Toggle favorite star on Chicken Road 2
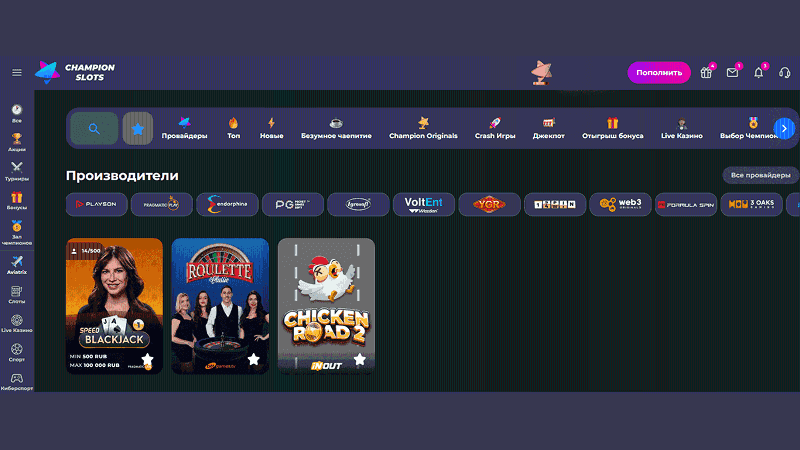Image resolution: width=800 pixels, height=450 pixels. click(359, 359)
